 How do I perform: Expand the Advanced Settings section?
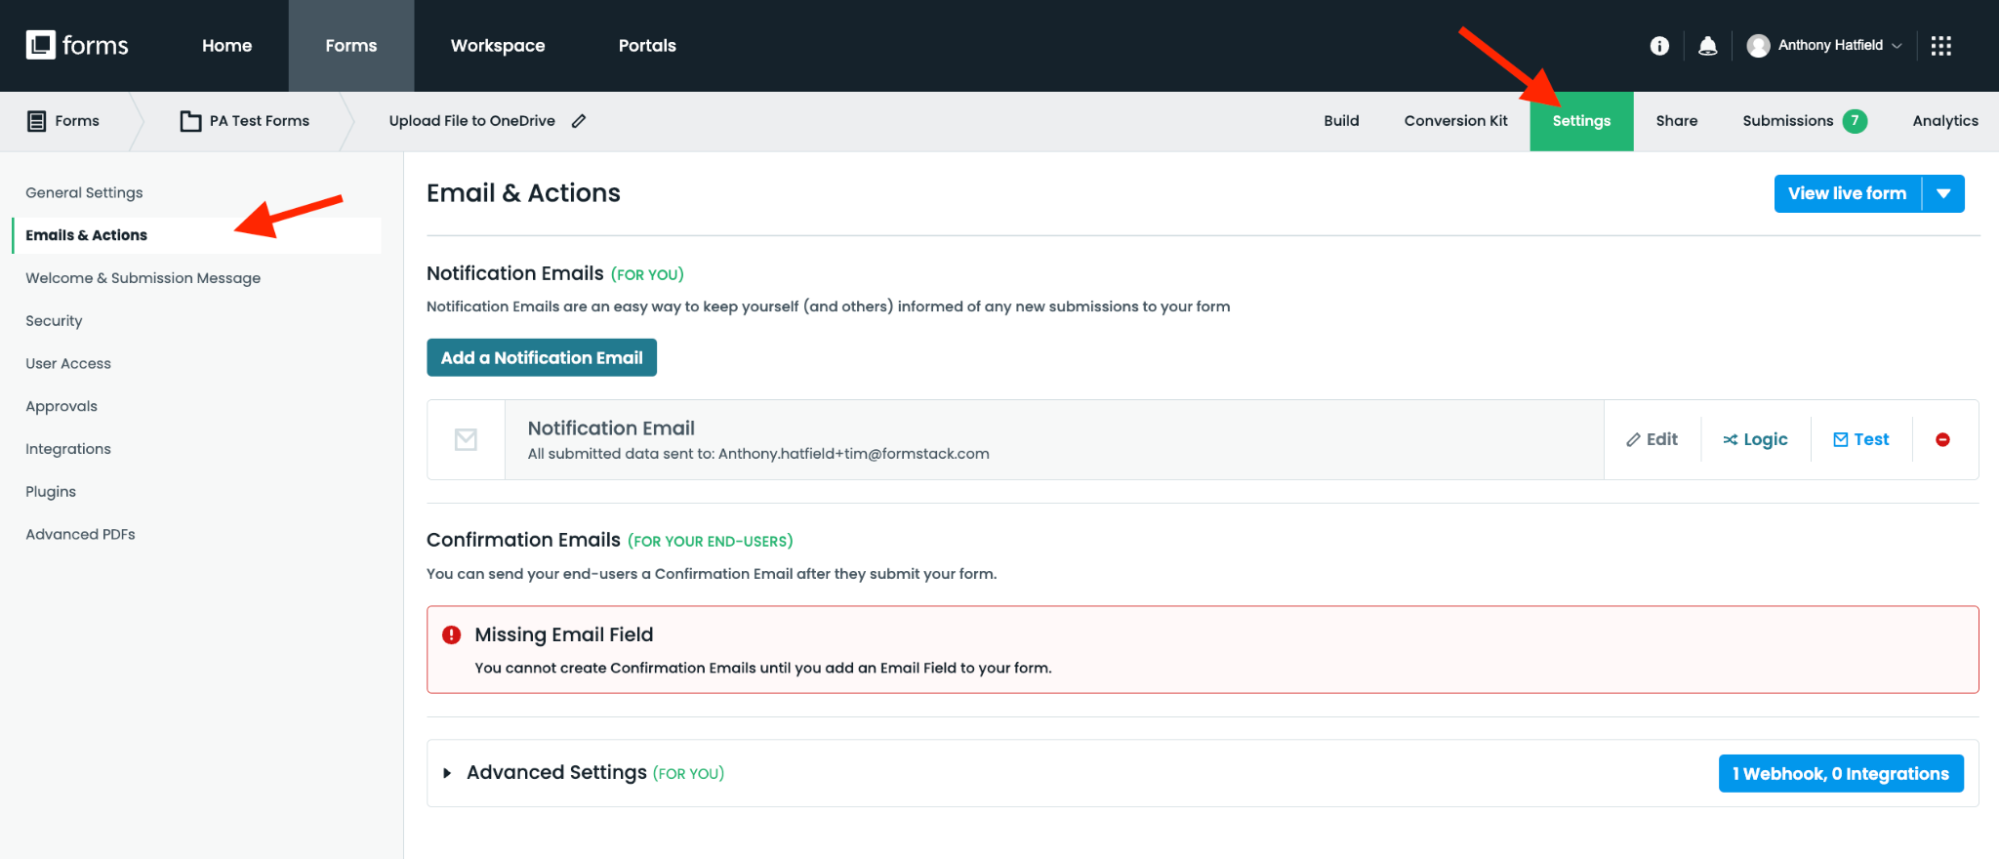(x=447, y=773)
